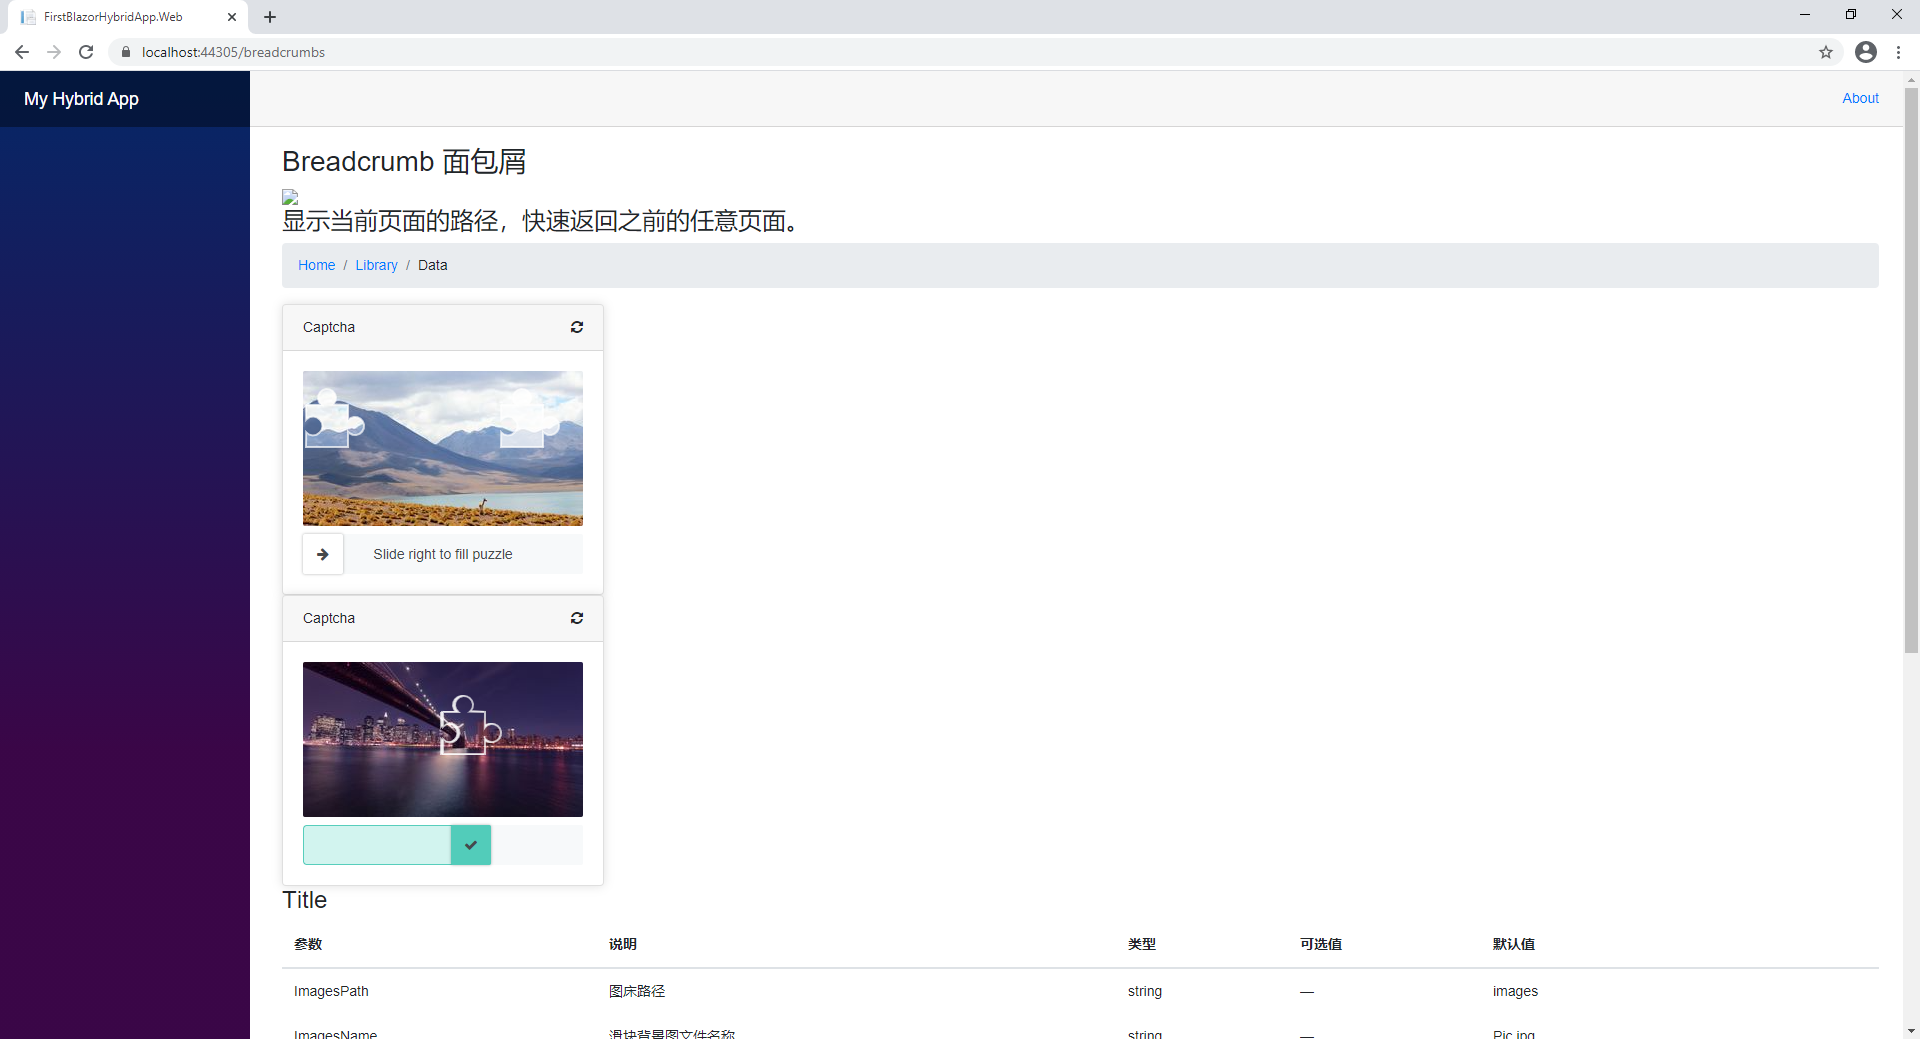Screen dimensions: 1920x1039
Task: Click the '类型' column header
Action: [x=1142, y=944]
